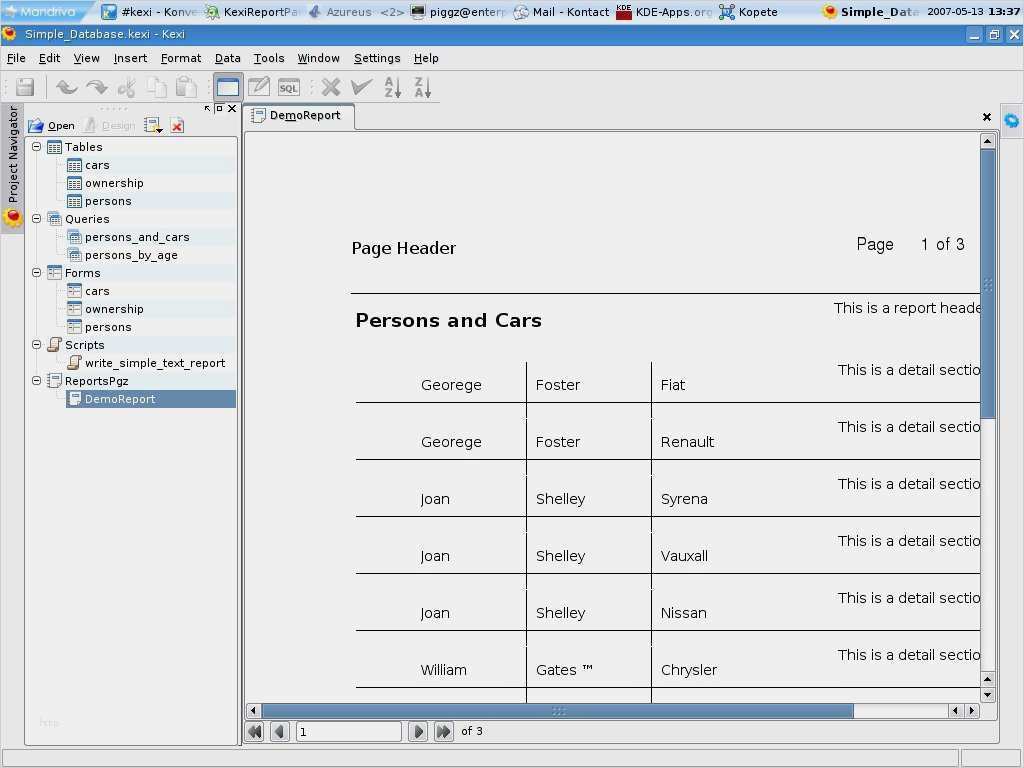Click the save record checkmark icon
The height and width of the screenshot is (768, 1024).
[x=362, y=87]
